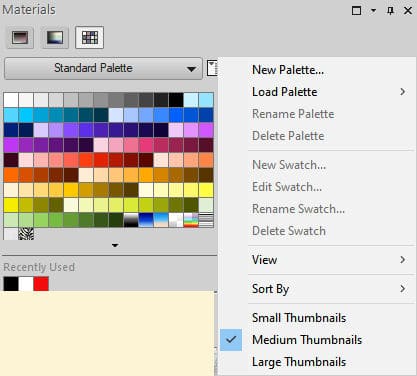Switch to the Rainbow color picker tab
The width and height of the screenshot is (417, 376).
tap(55, 37)
